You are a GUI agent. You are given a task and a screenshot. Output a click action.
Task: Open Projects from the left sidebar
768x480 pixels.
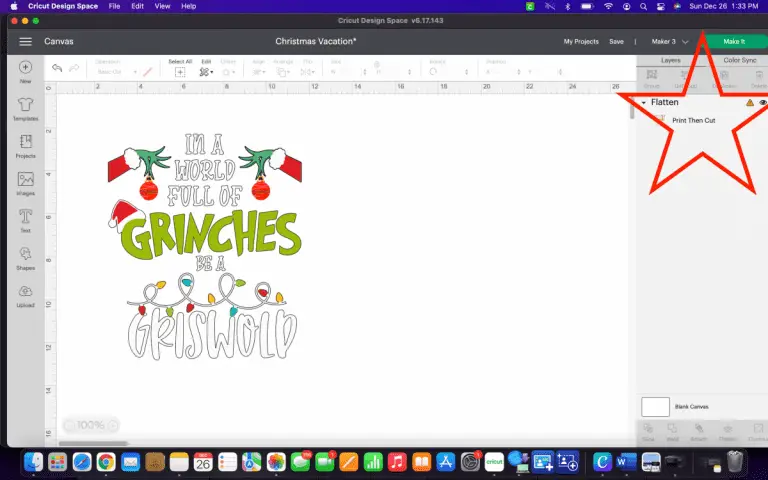(25, 144)
